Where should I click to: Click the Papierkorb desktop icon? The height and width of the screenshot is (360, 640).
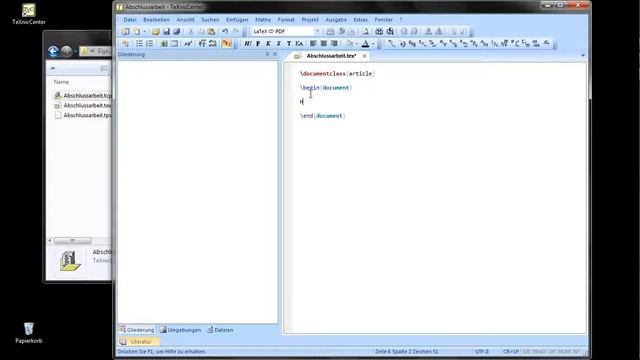pyautogui.click(x=29, y=333)
